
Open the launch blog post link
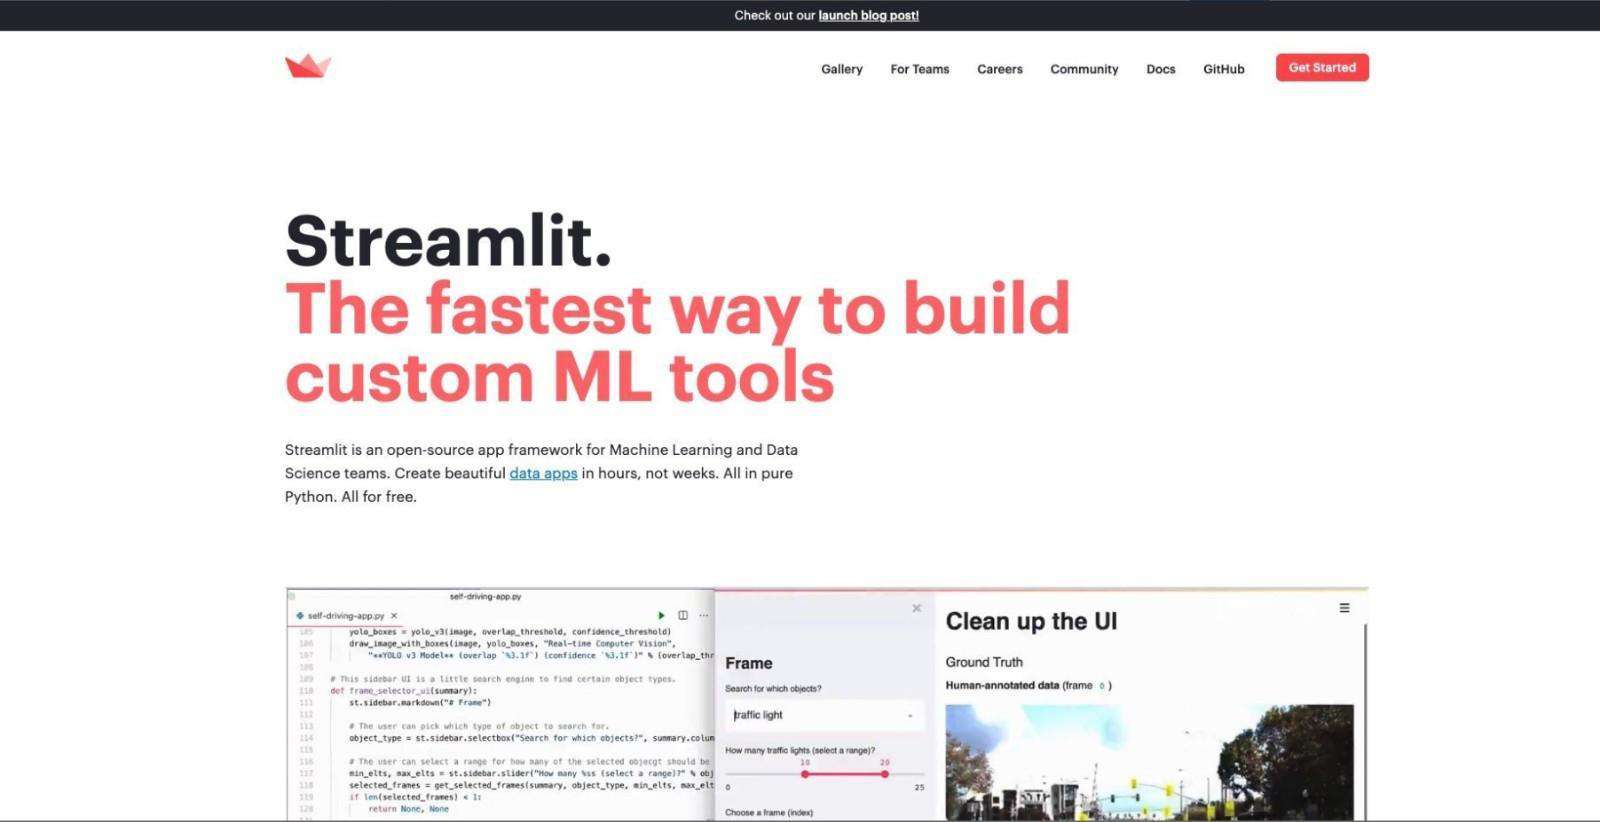[869, 15]
